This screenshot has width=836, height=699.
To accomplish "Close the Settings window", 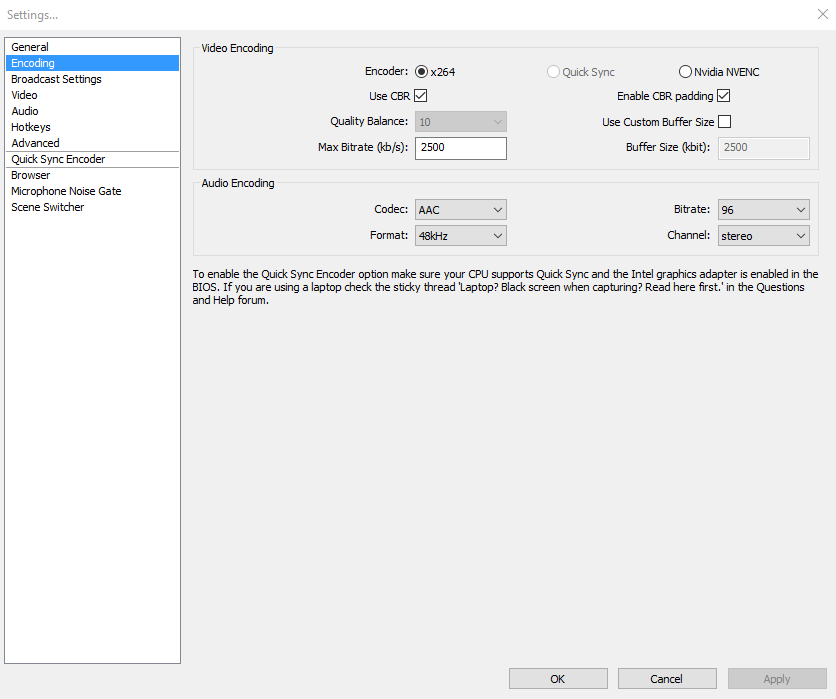I will click(x=823, y=14).
